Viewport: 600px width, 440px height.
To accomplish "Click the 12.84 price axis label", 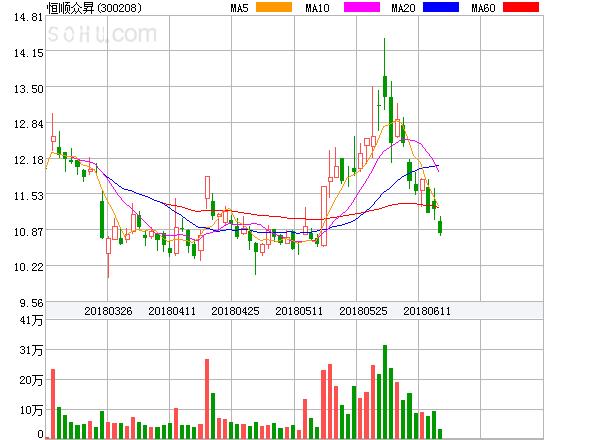I will [28, 124].
